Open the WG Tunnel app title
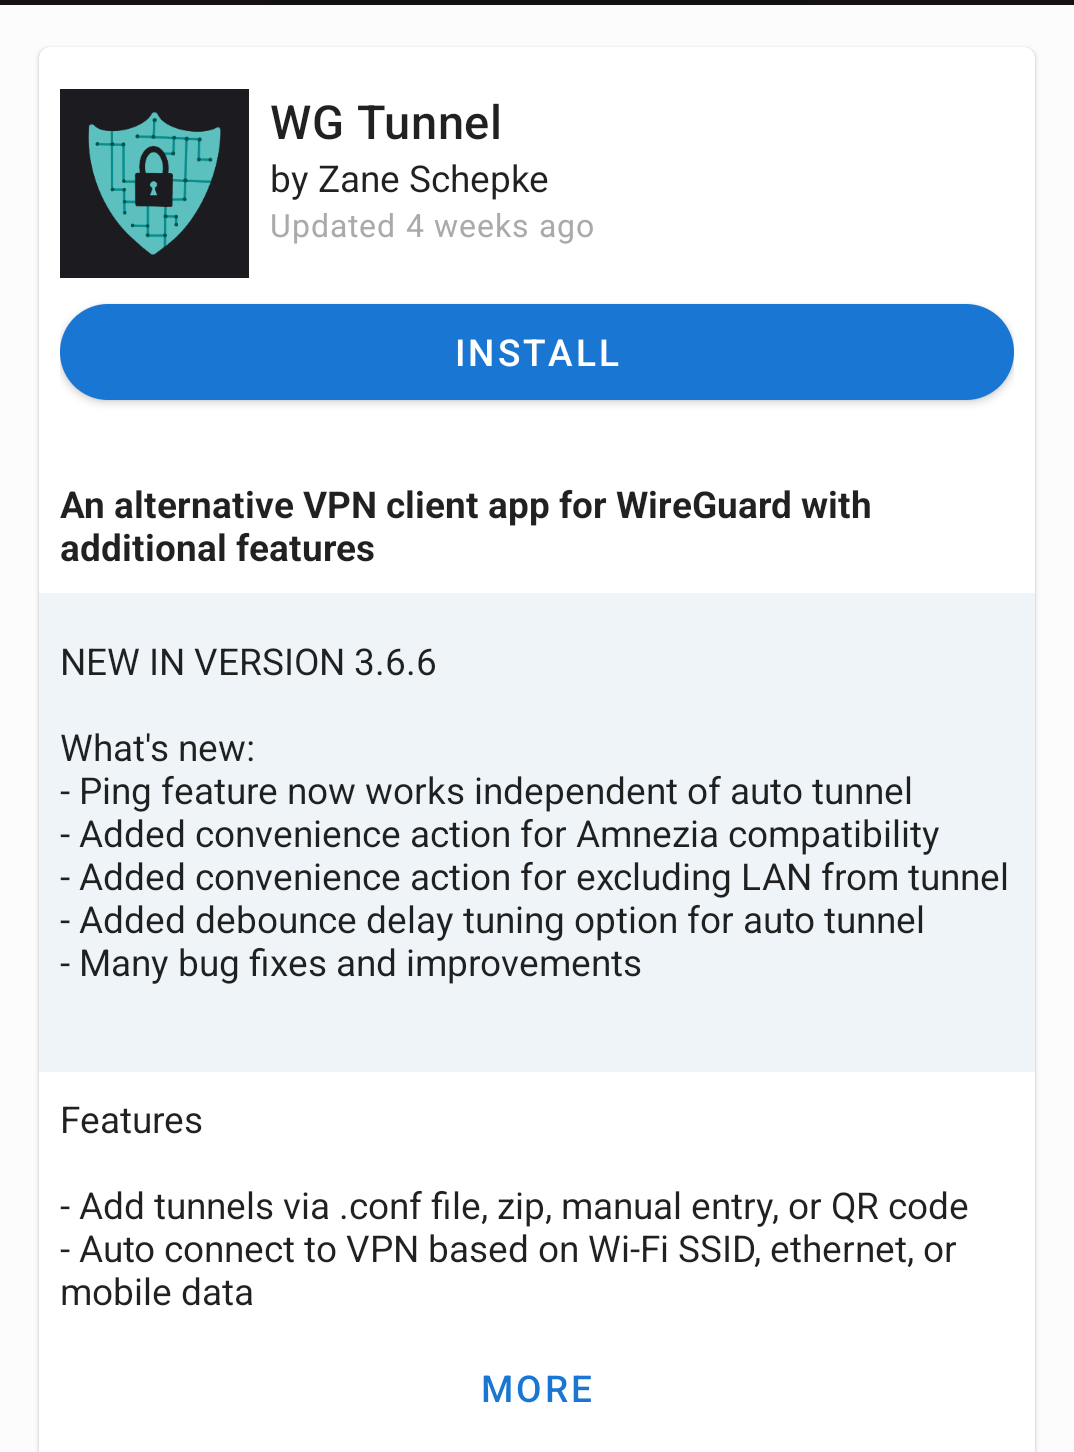 (x=386, y=123)
